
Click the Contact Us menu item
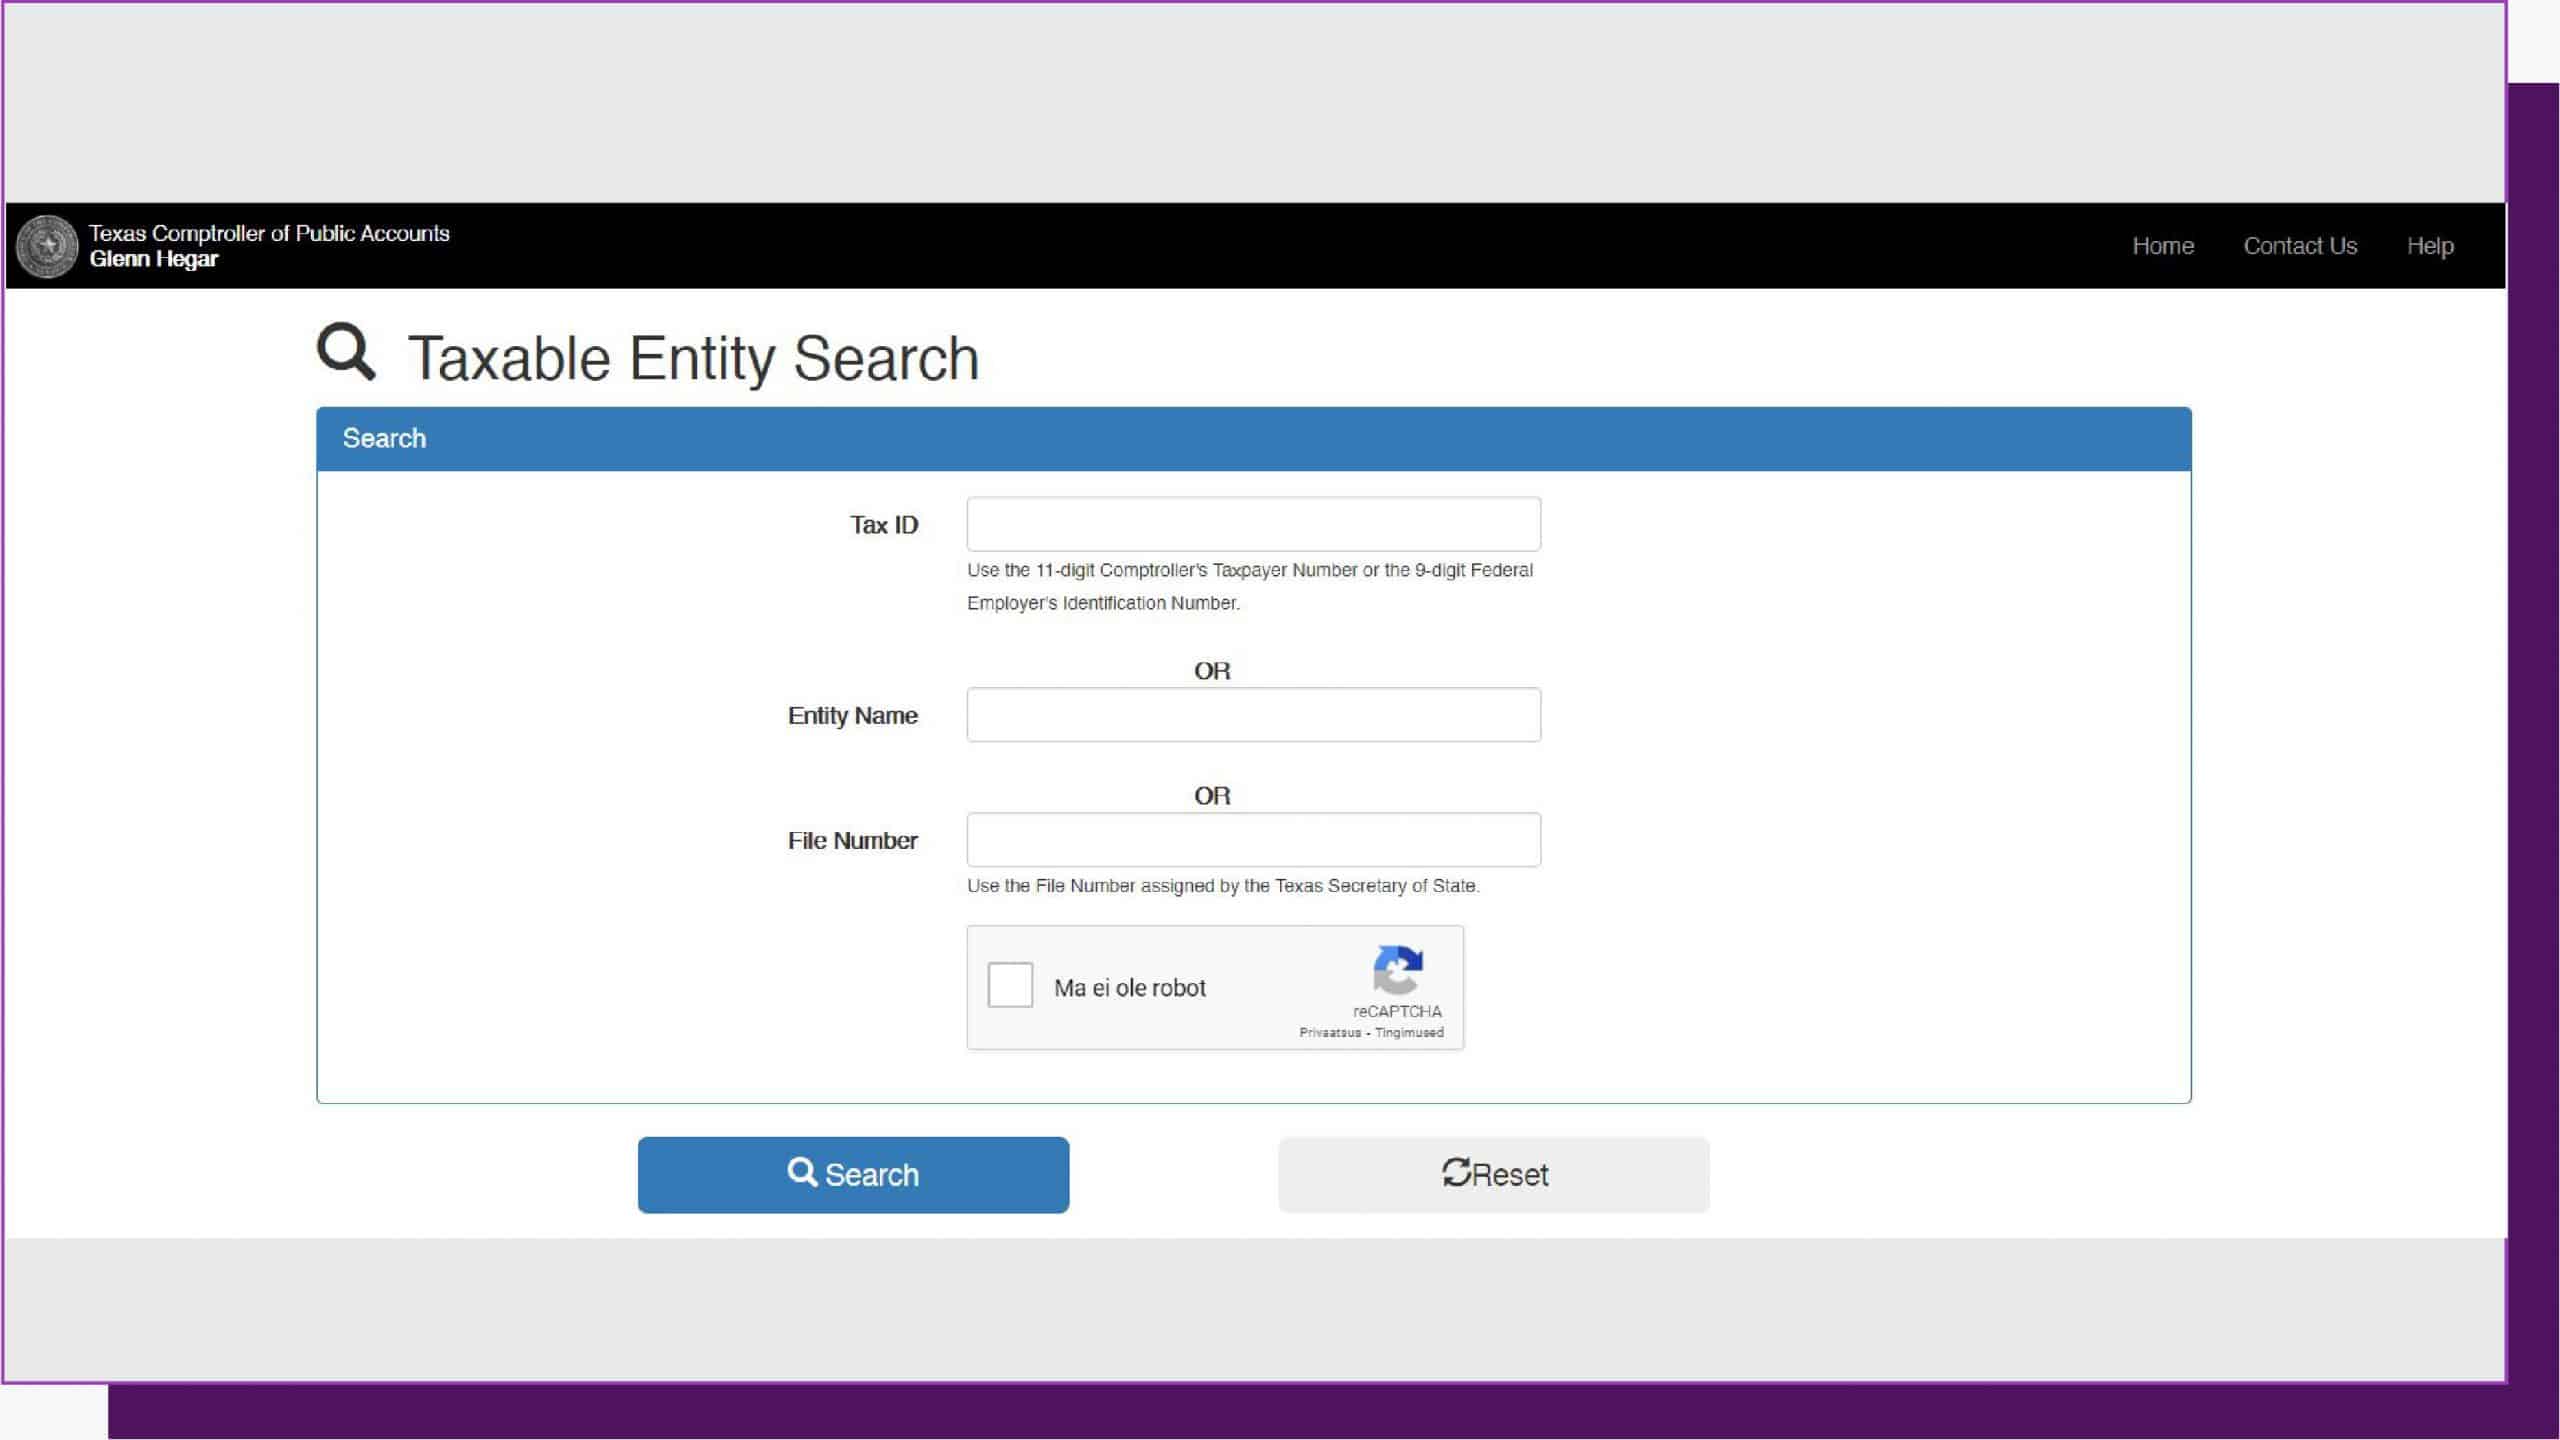[2300, 244]
